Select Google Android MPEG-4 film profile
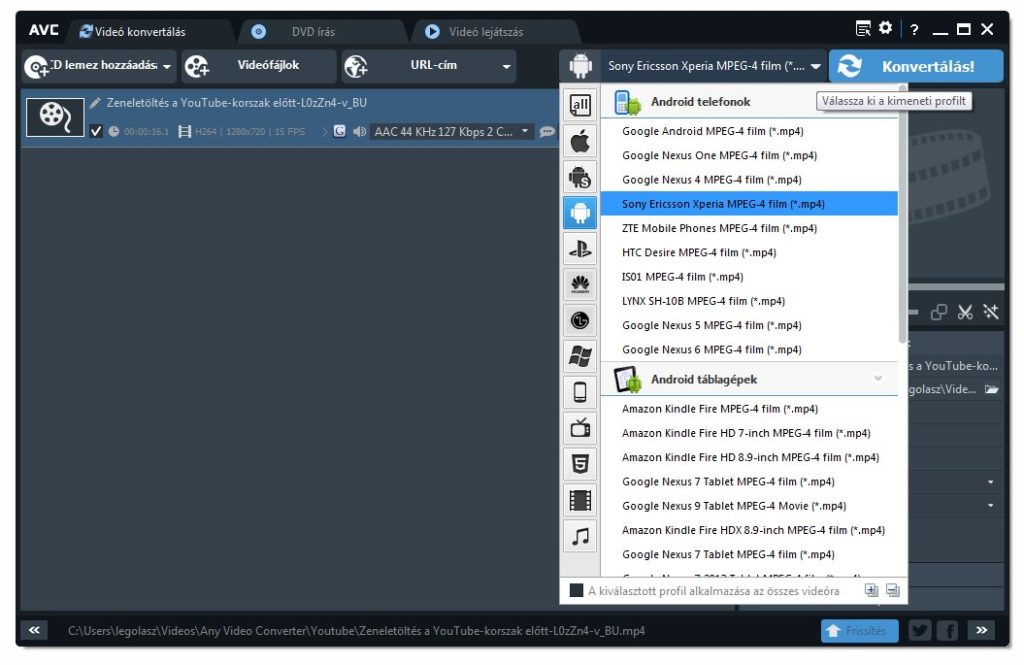 [x=749, y=131]
